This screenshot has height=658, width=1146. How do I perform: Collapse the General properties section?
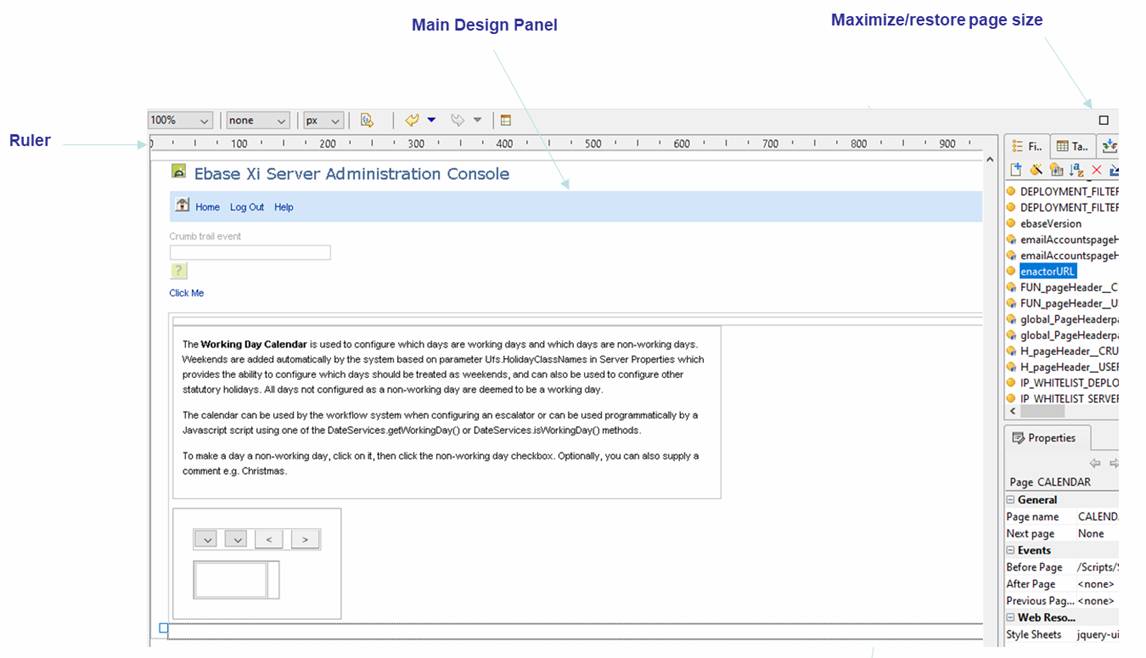pos(1011,500)
